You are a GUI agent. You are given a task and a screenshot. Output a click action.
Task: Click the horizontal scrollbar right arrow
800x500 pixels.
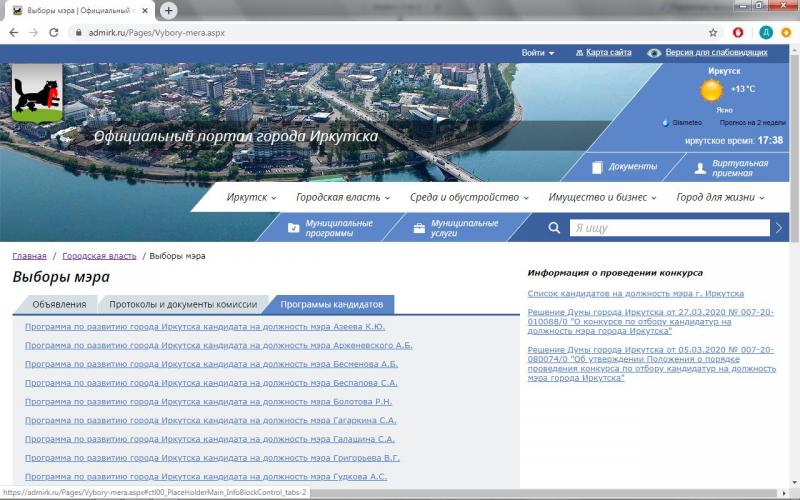point(786,493)
